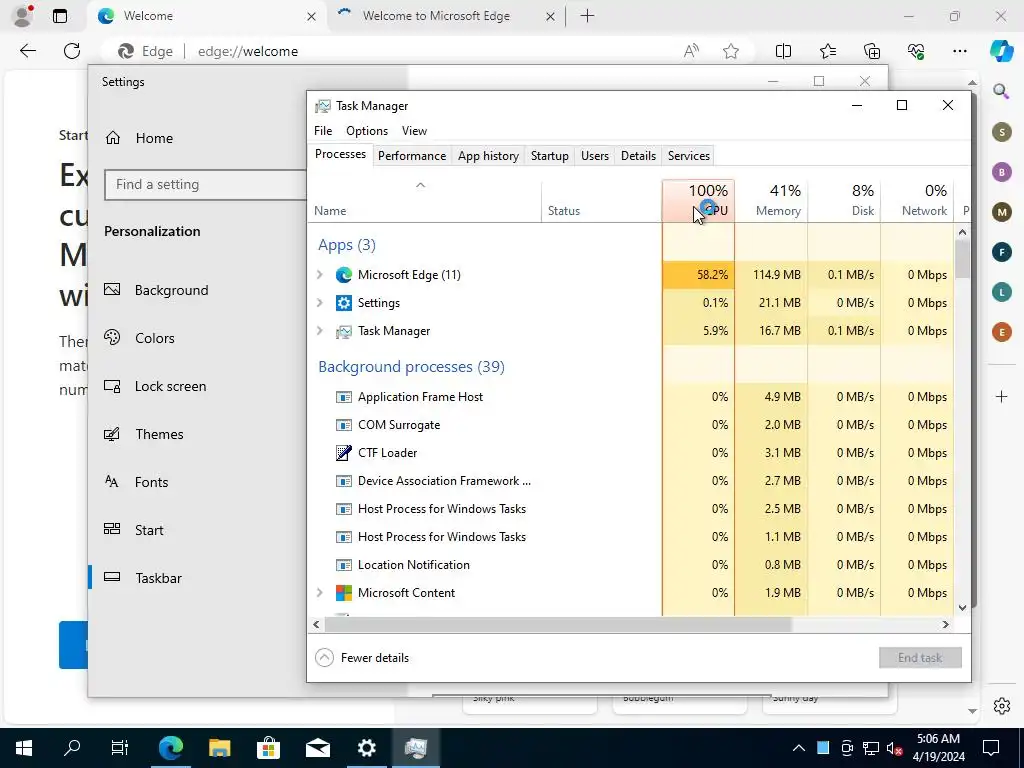Open Browser essentials heart icon

[x=916, y=51]
